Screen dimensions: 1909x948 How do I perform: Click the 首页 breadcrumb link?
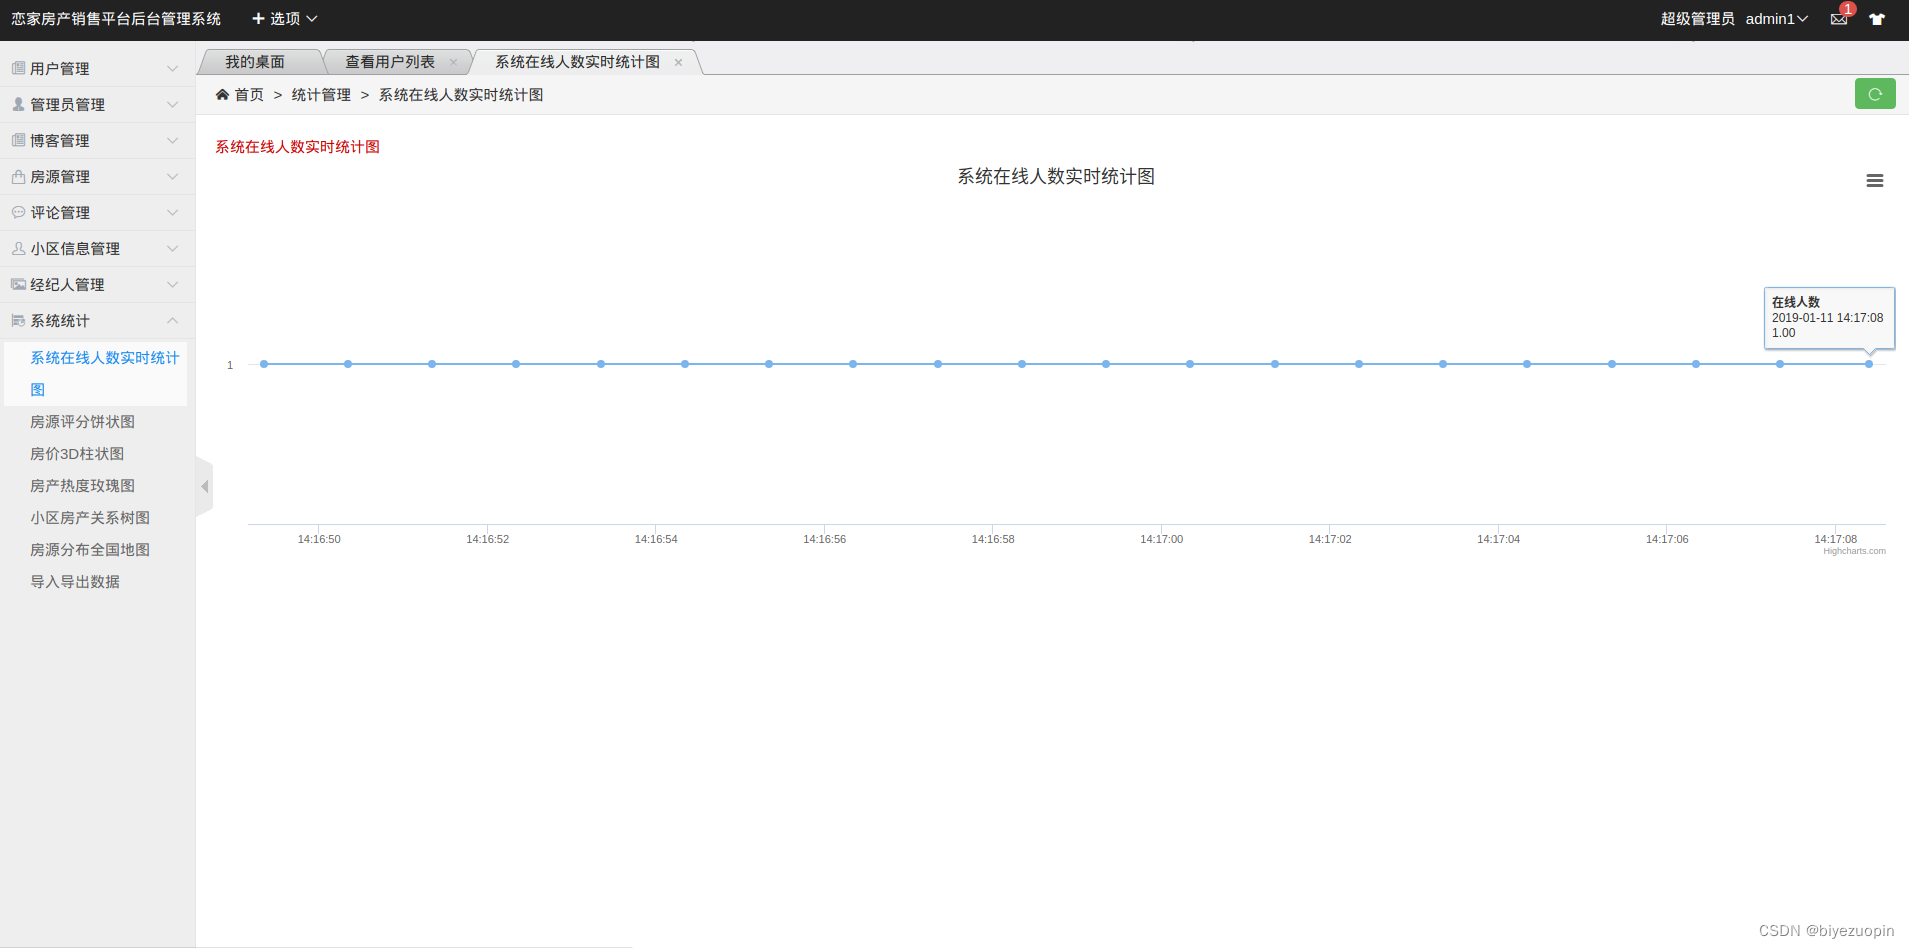[x=249, y=95]
